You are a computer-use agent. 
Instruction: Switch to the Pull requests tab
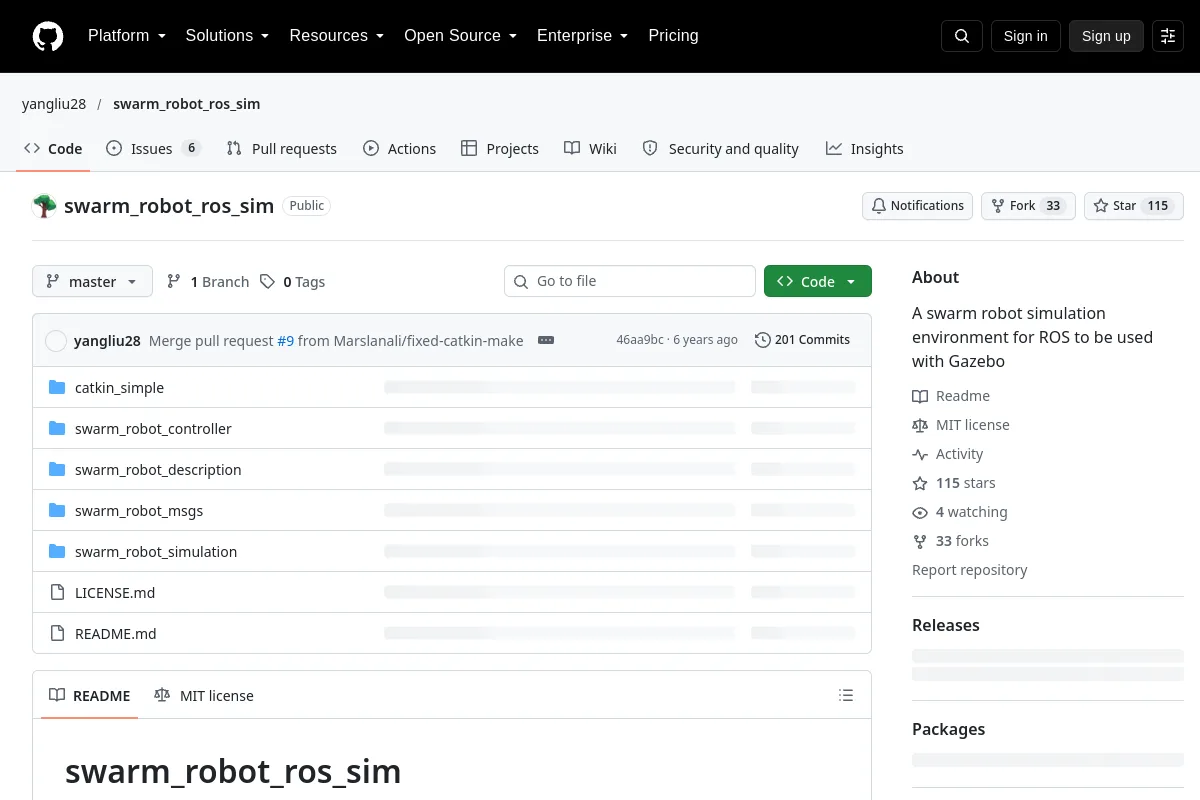click(x=282, y=149)
